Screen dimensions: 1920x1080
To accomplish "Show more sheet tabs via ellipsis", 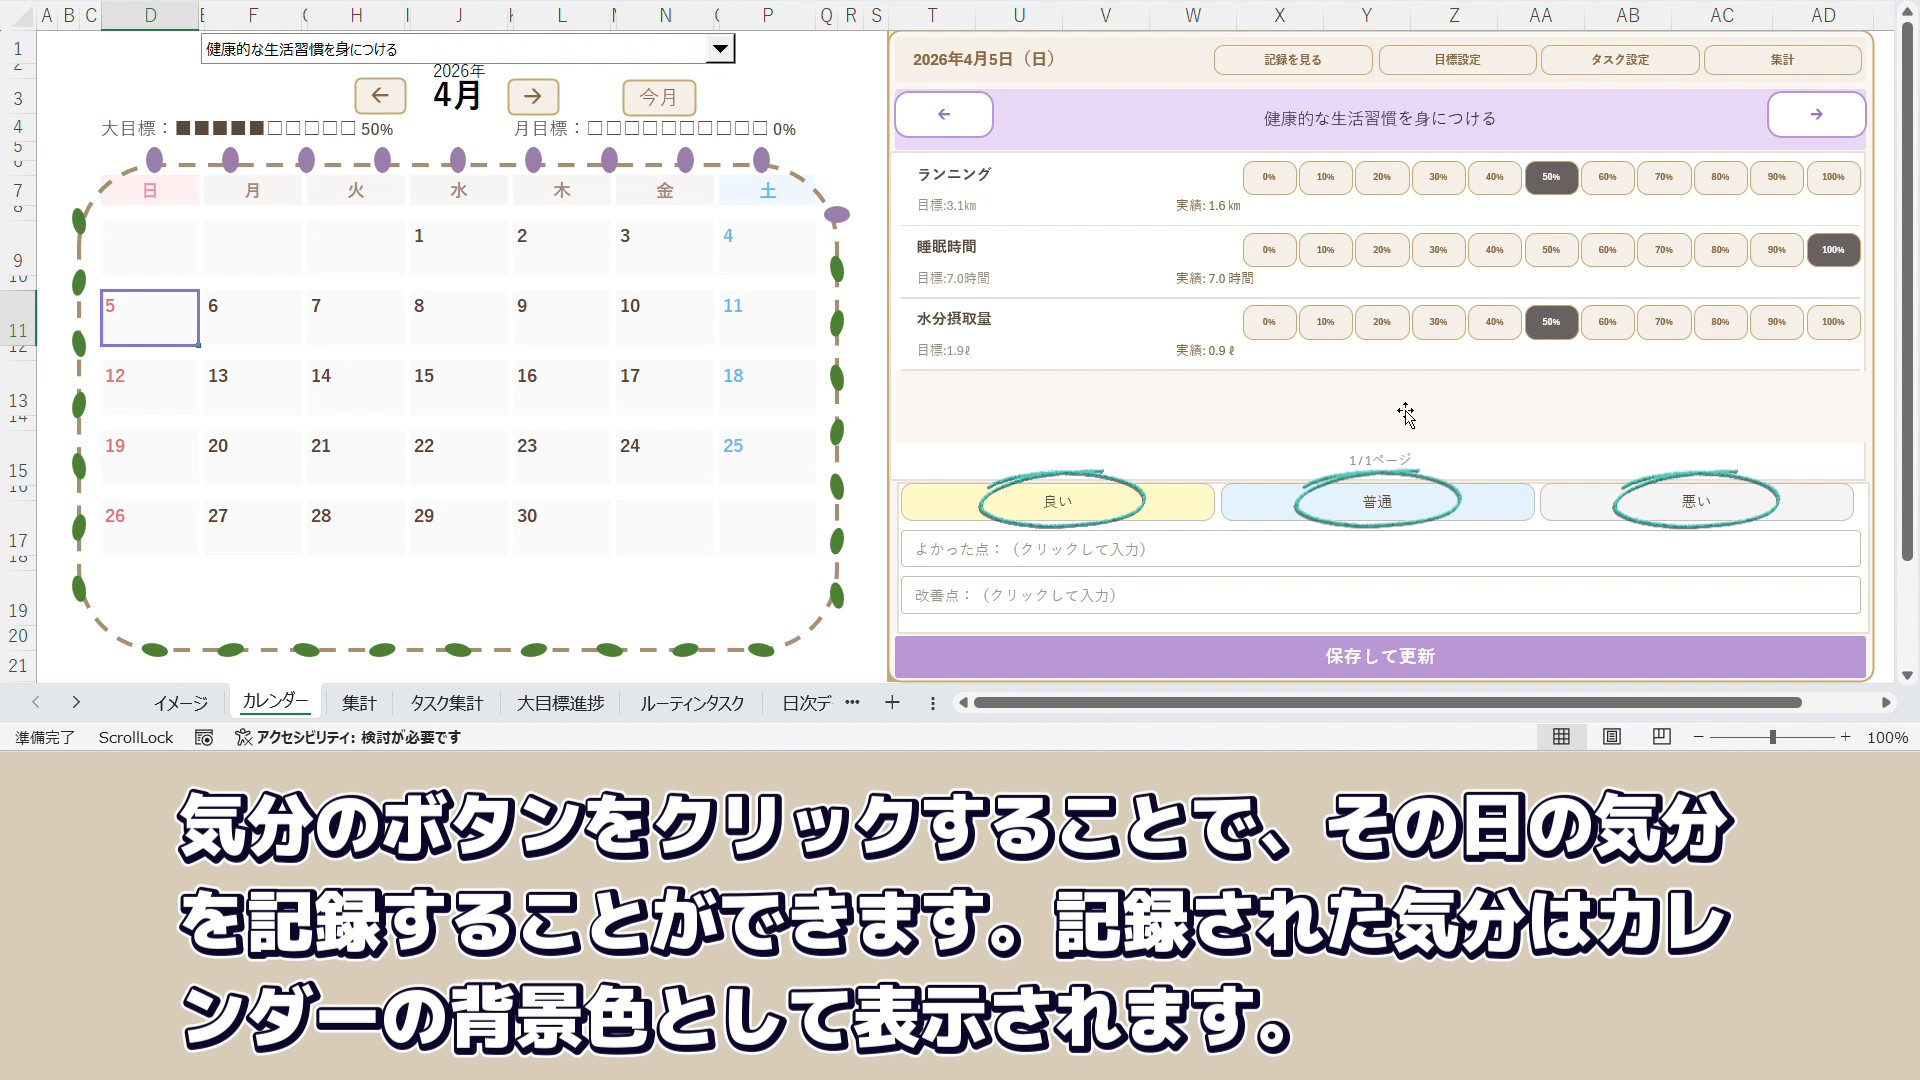I will coord(852,703).
